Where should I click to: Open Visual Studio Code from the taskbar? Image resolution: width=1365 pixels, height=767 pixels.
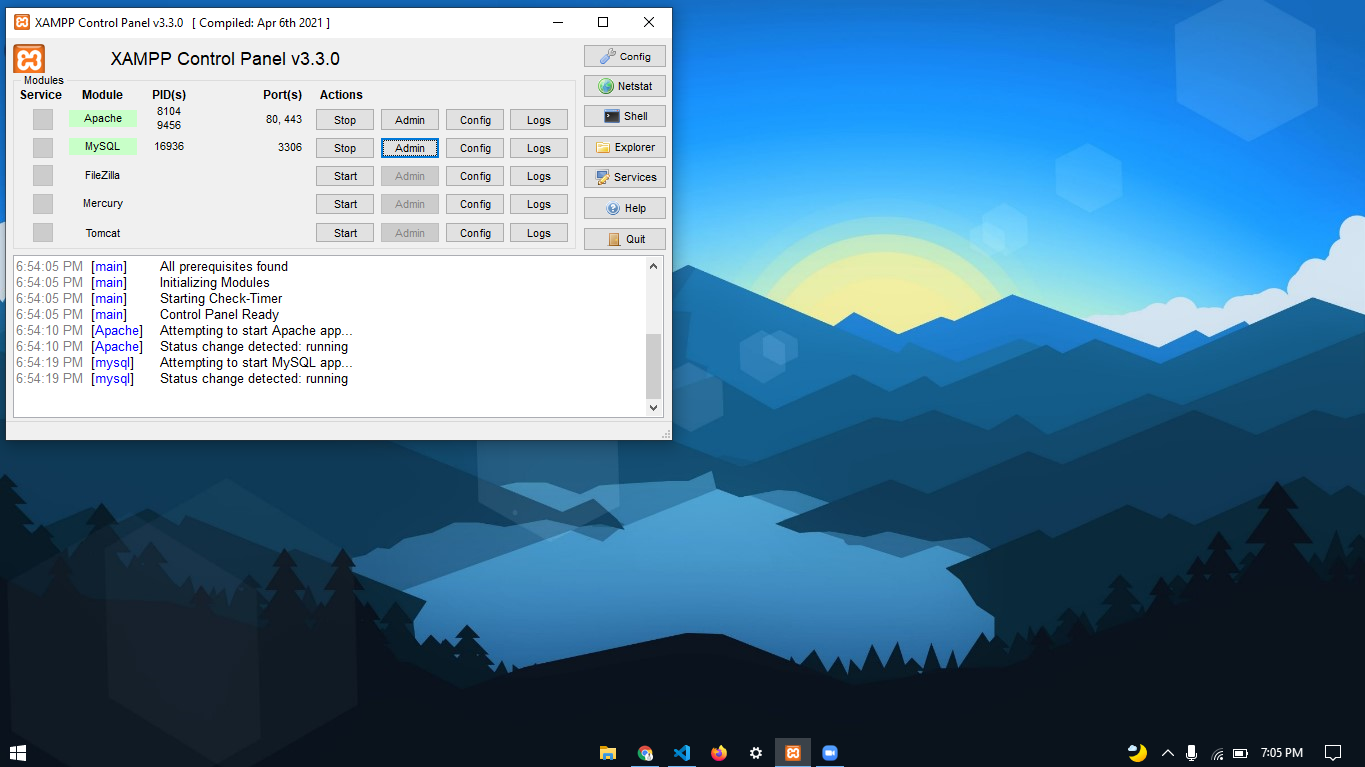[682, 753]
